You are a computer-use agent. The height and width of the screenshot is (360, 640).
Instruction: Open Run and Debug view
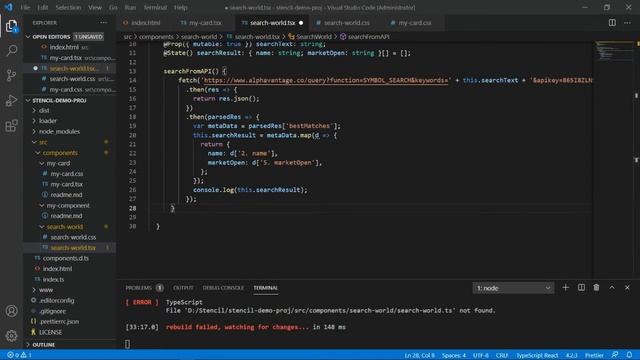pyautogui.click(x=11, y=100)
